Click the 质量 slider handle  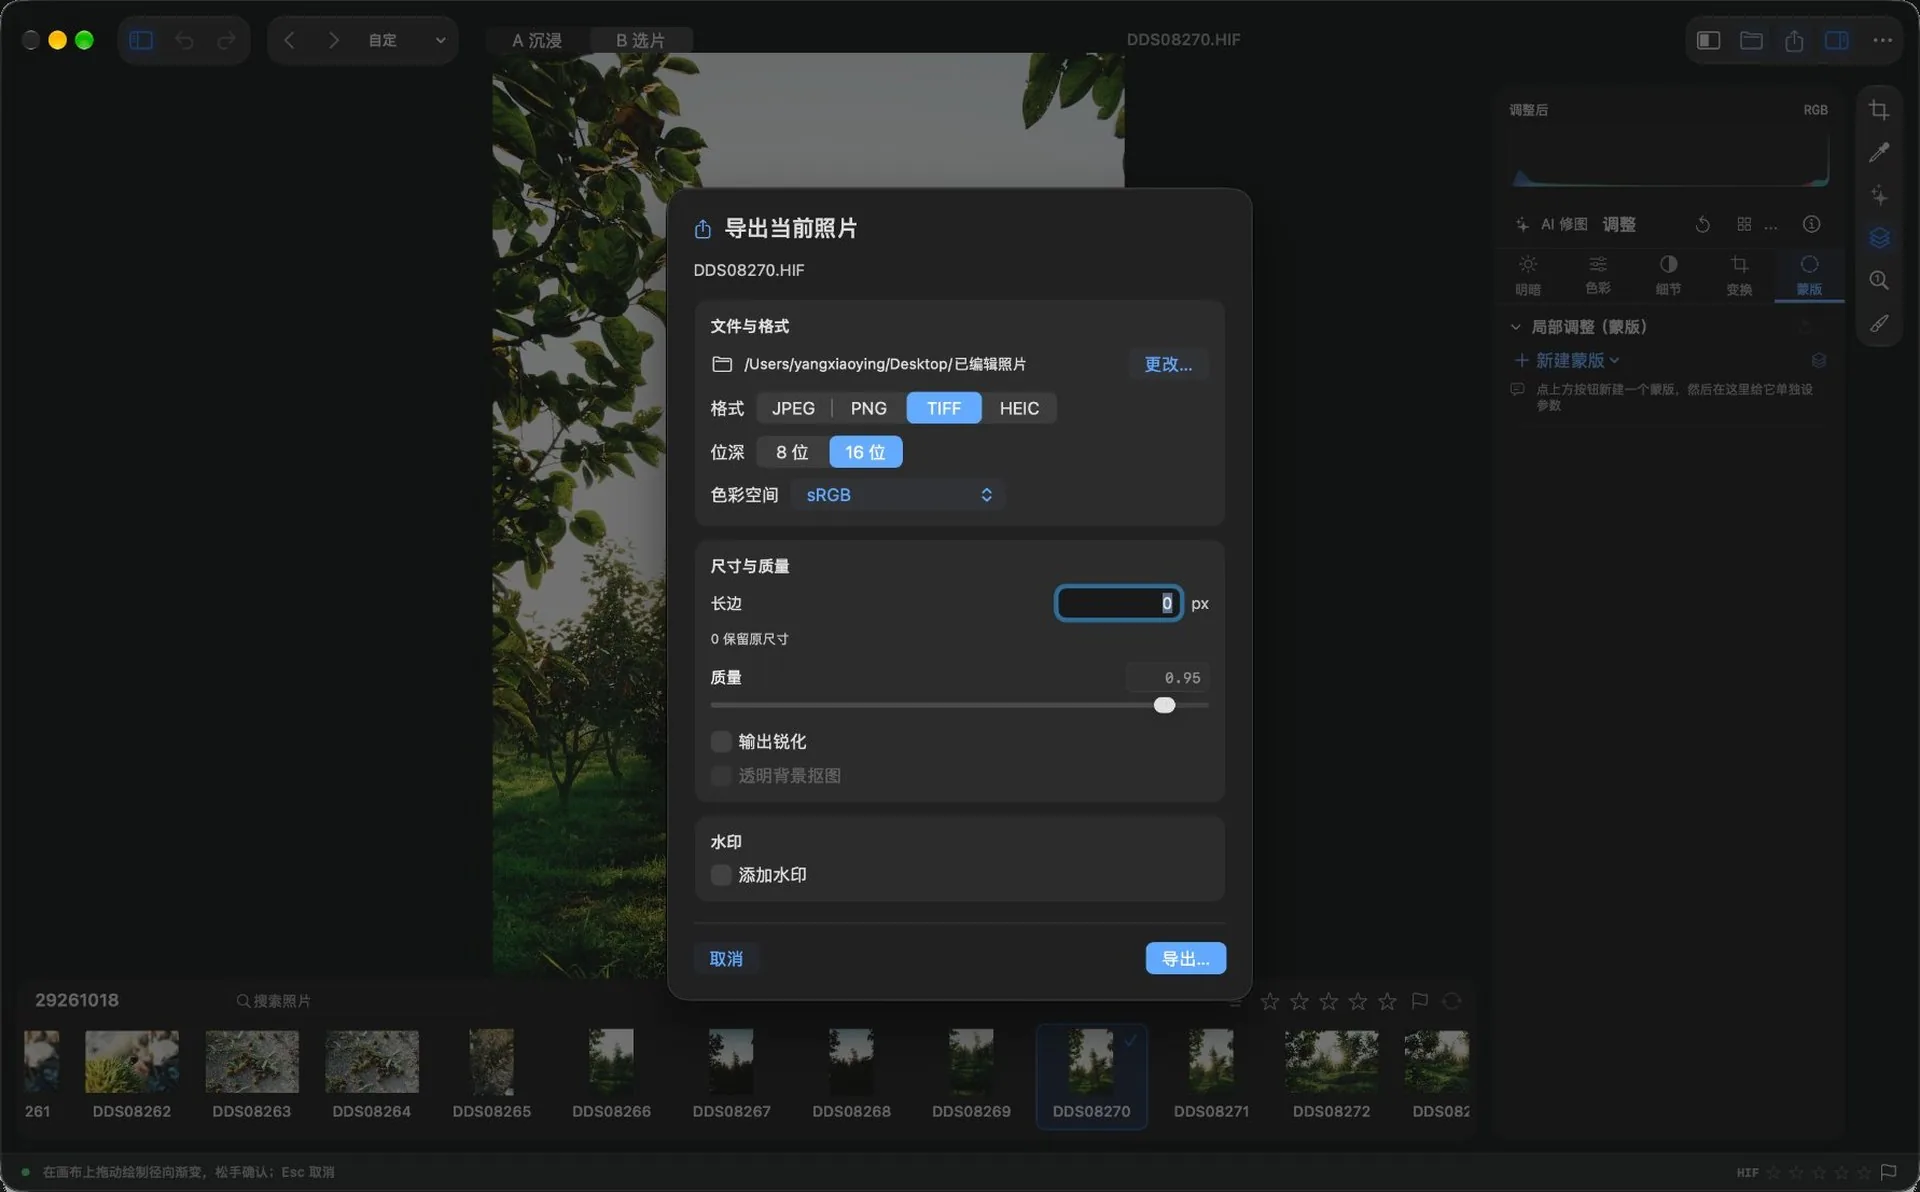coord(1164,705)
